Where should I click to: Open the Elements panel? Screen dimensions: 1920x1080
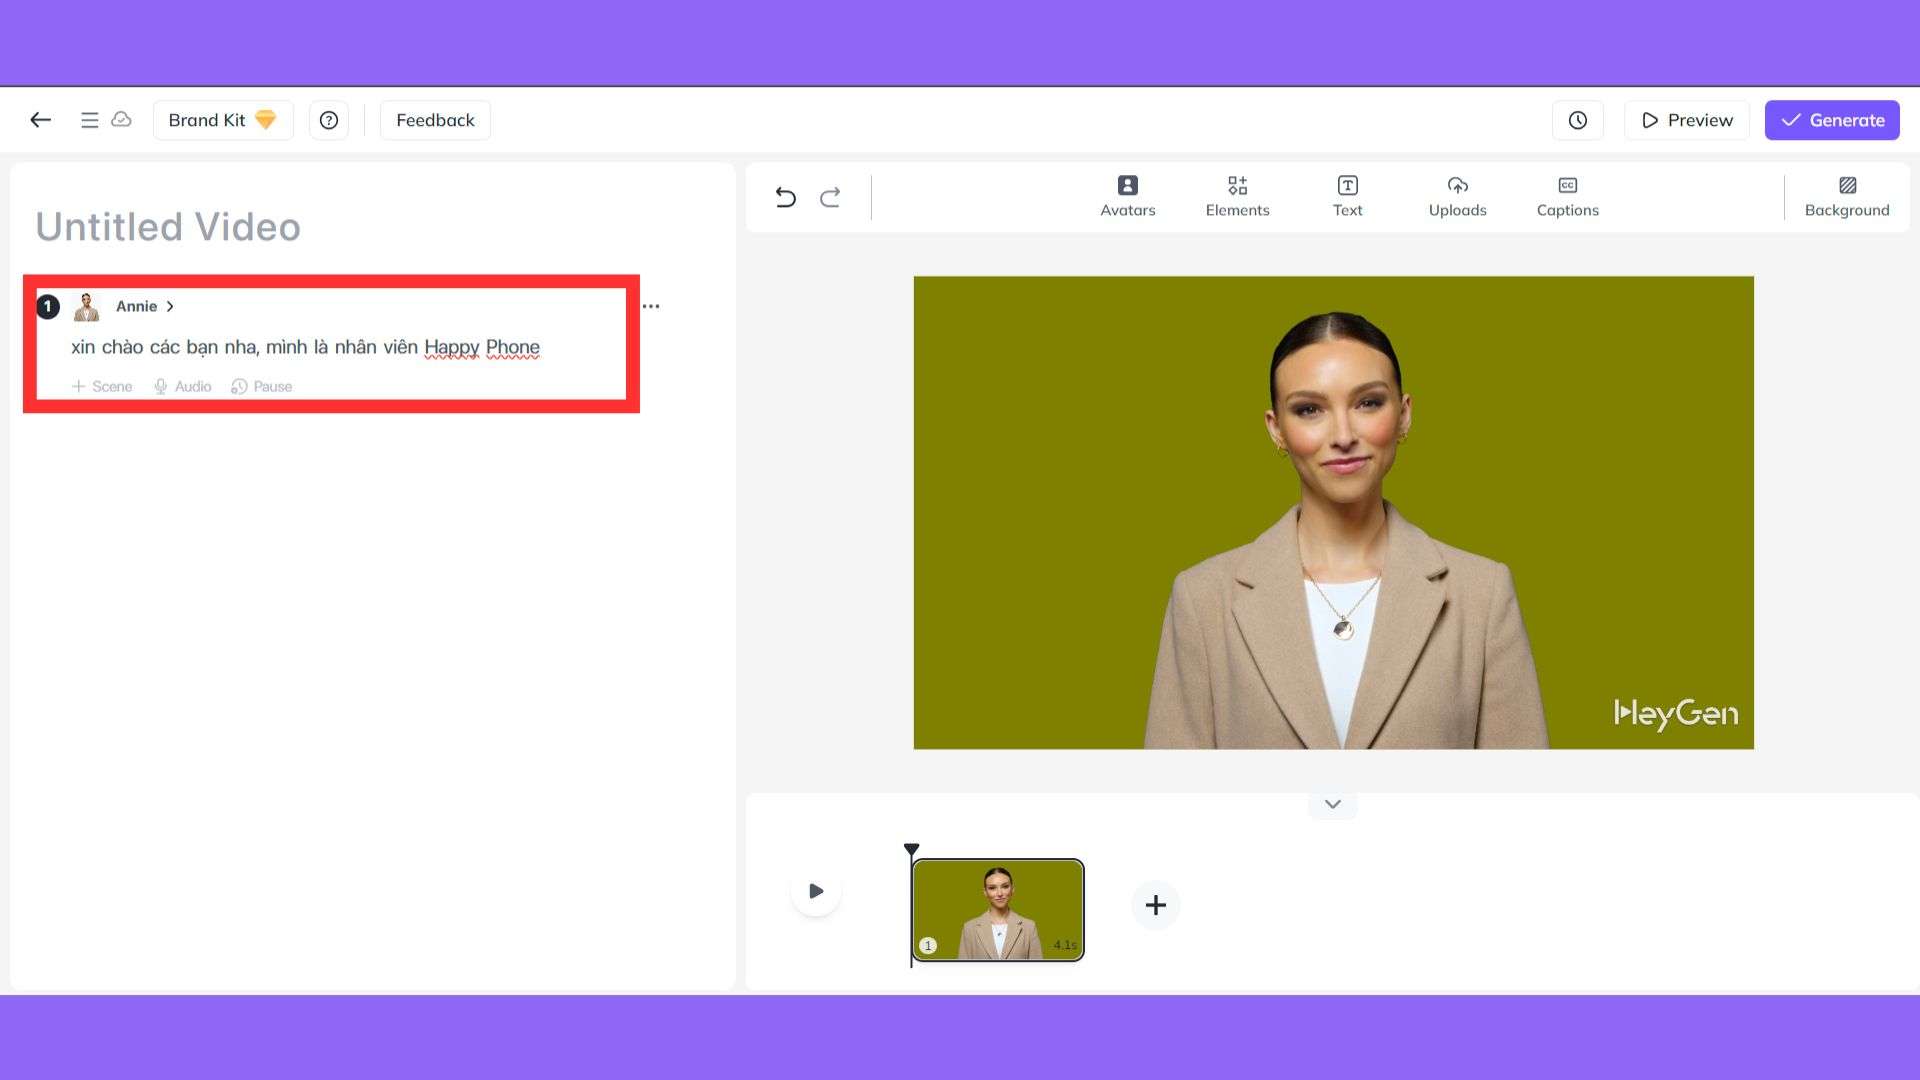tap(1237, 196)
